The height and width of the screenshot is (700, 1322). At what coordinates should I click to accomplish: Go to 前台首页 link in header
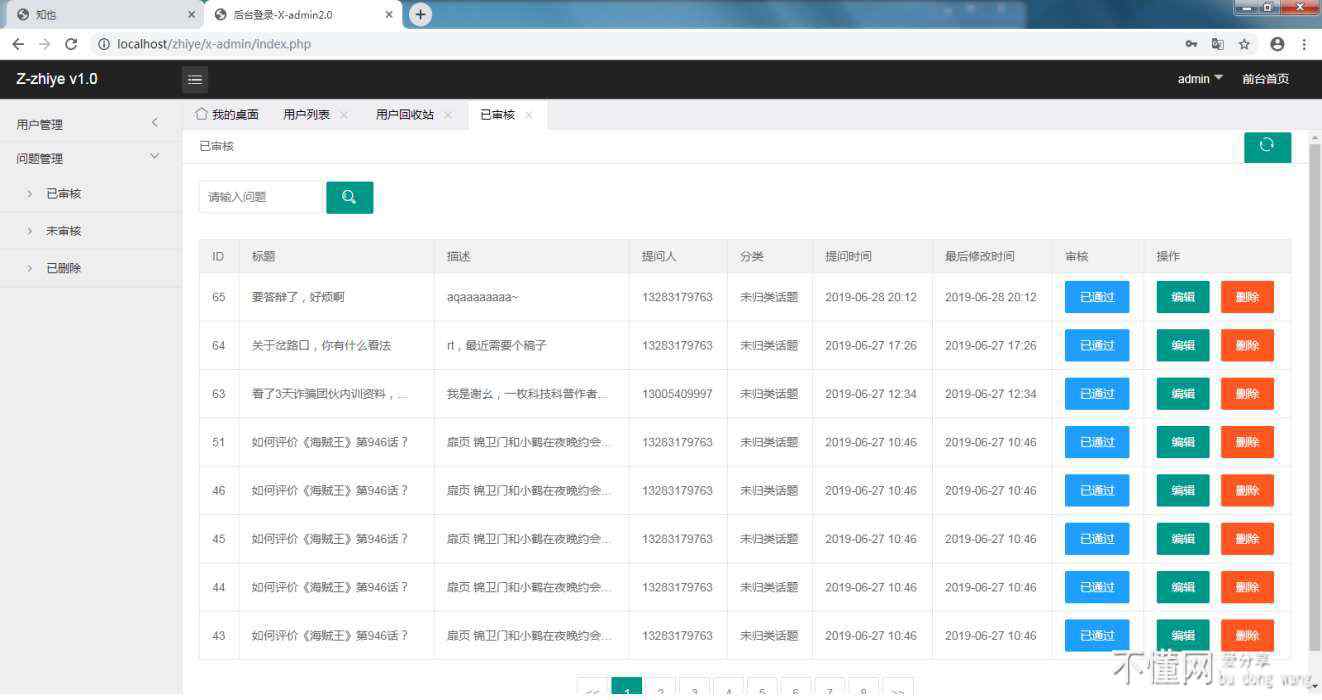[1265, 79]
